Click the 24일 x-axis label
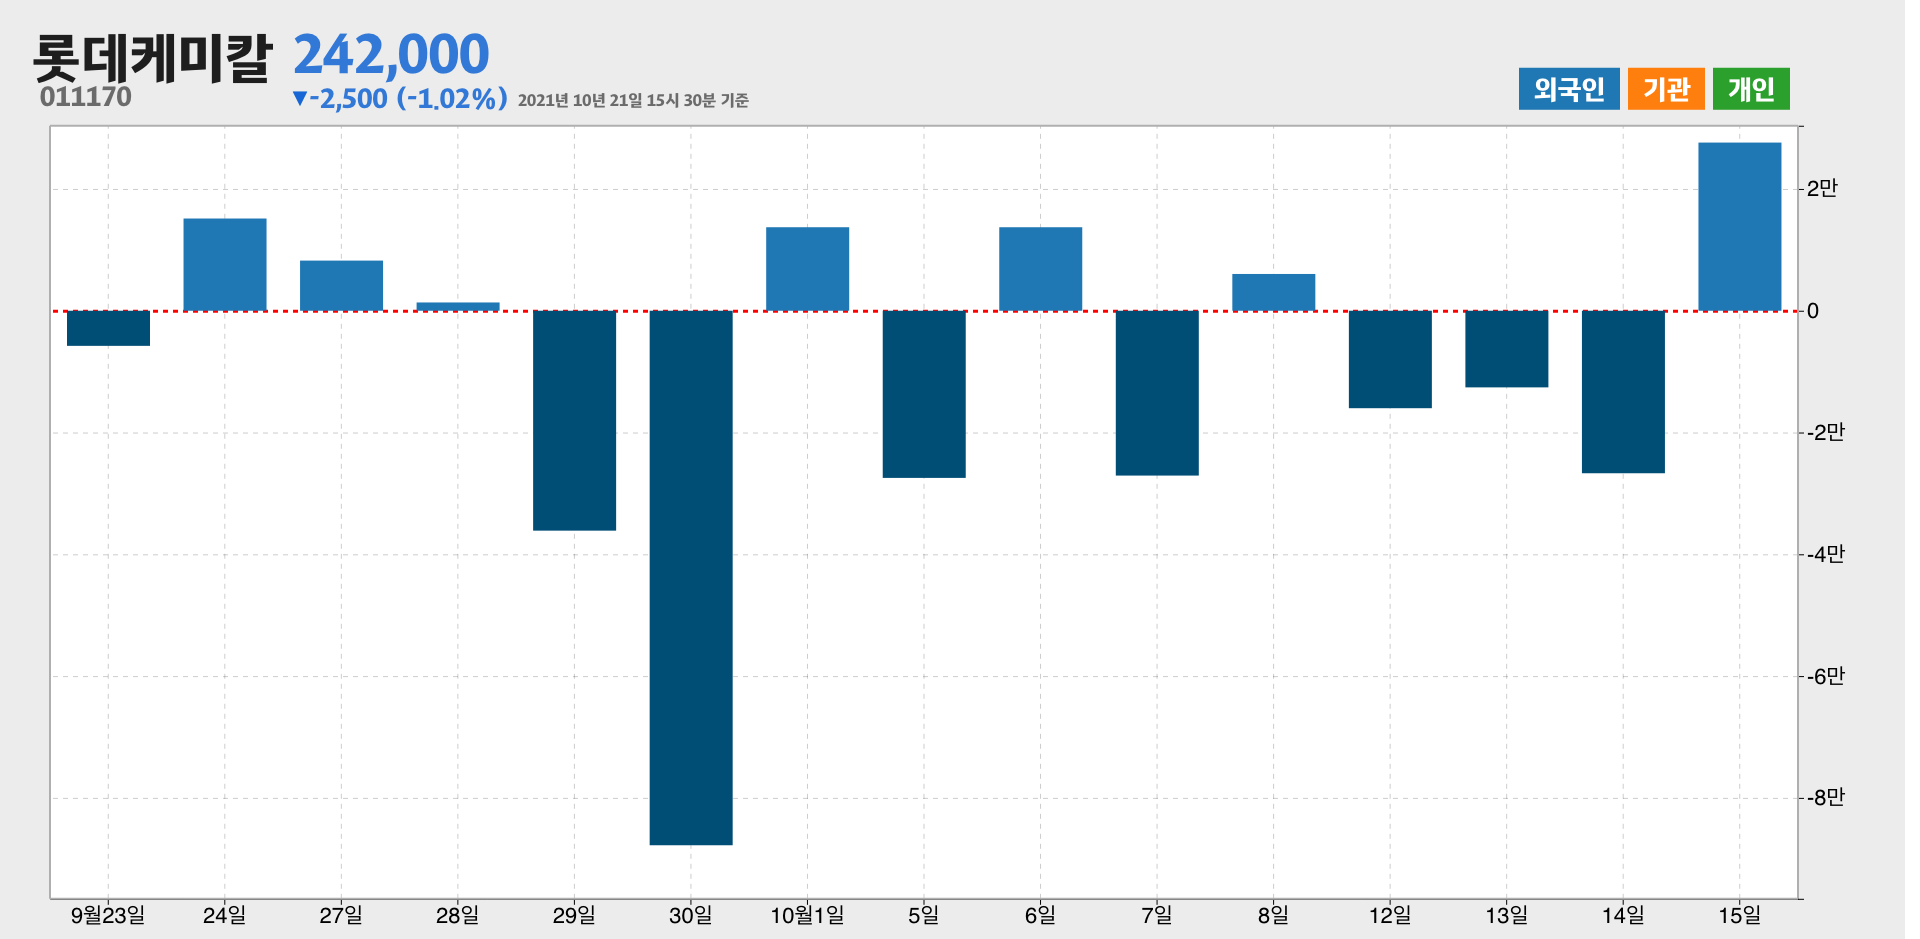 pos(225,915)
